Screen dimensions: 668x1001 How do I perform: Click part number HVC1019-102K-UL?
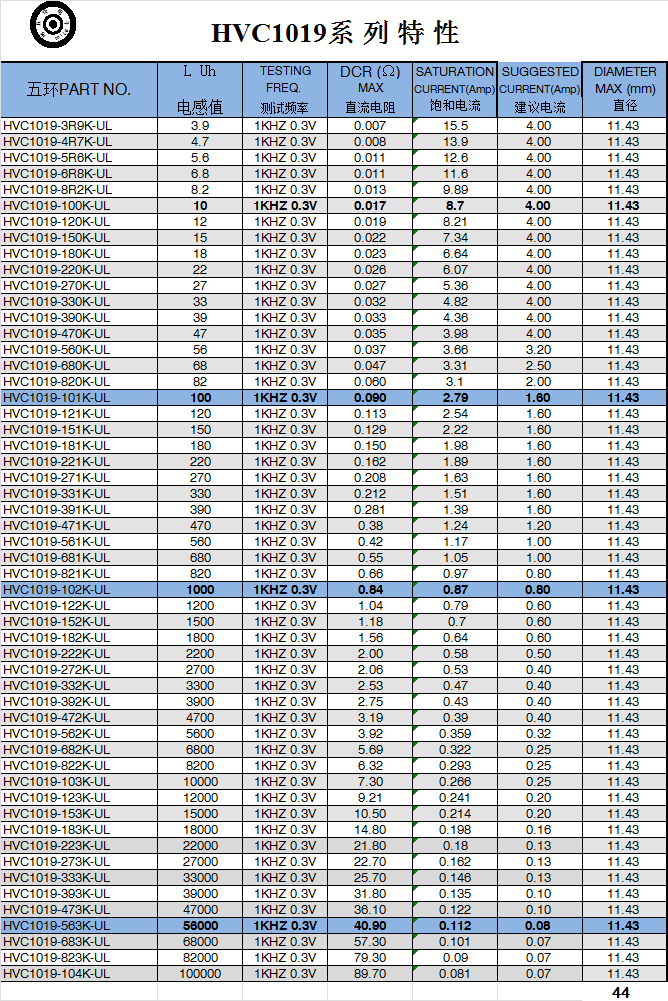click(x=57, y=590)
